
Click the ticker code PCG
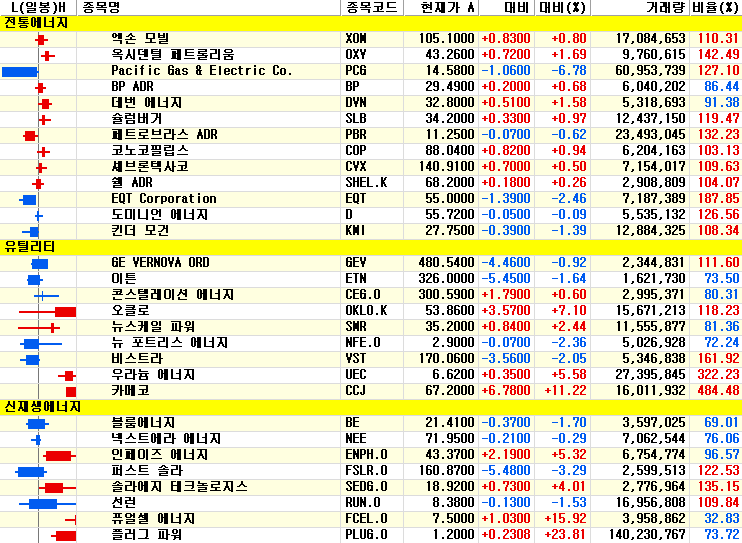pos(356,71)
